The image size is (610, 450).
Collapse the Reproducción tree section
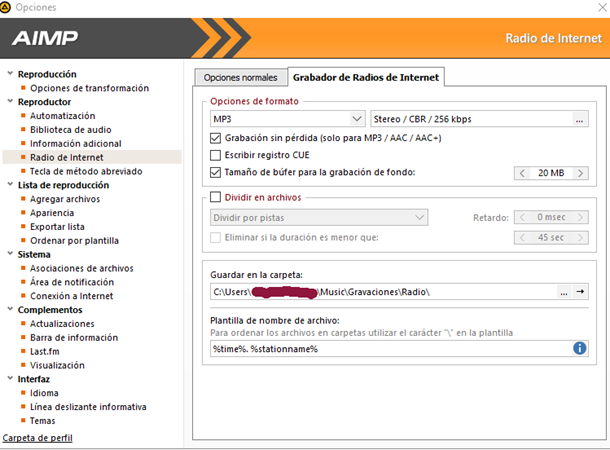pos(11,74)
